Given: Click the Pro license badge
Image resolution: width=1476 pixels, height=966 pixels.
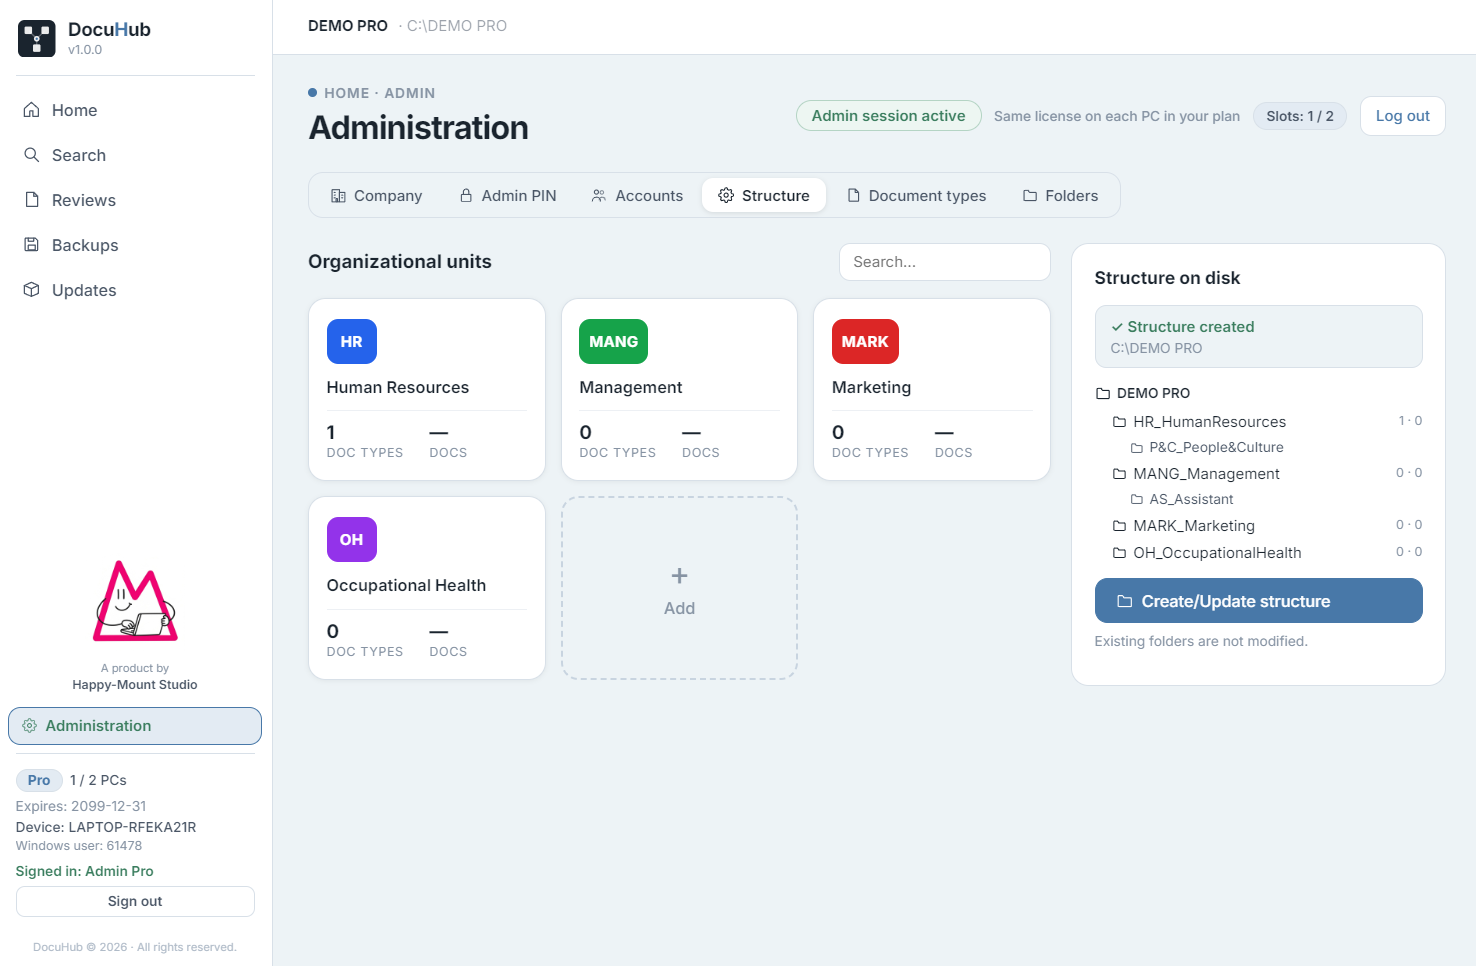Looking at the screenshot, I should pos(39,780).
